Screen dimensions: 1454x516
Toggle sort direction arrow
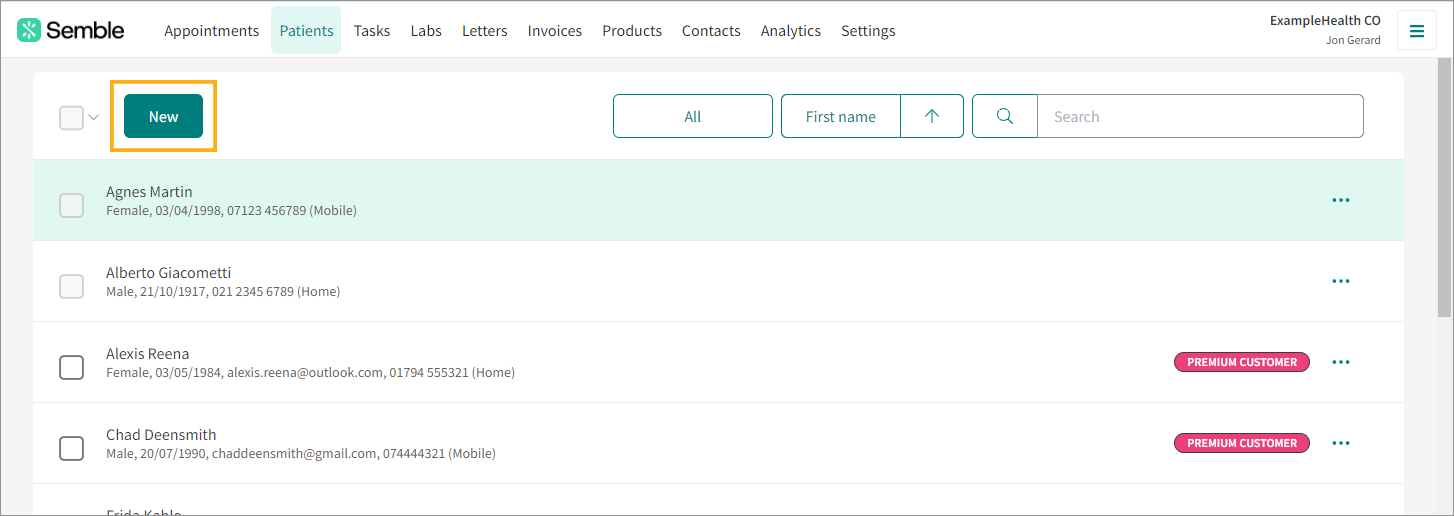coord(932,116)
